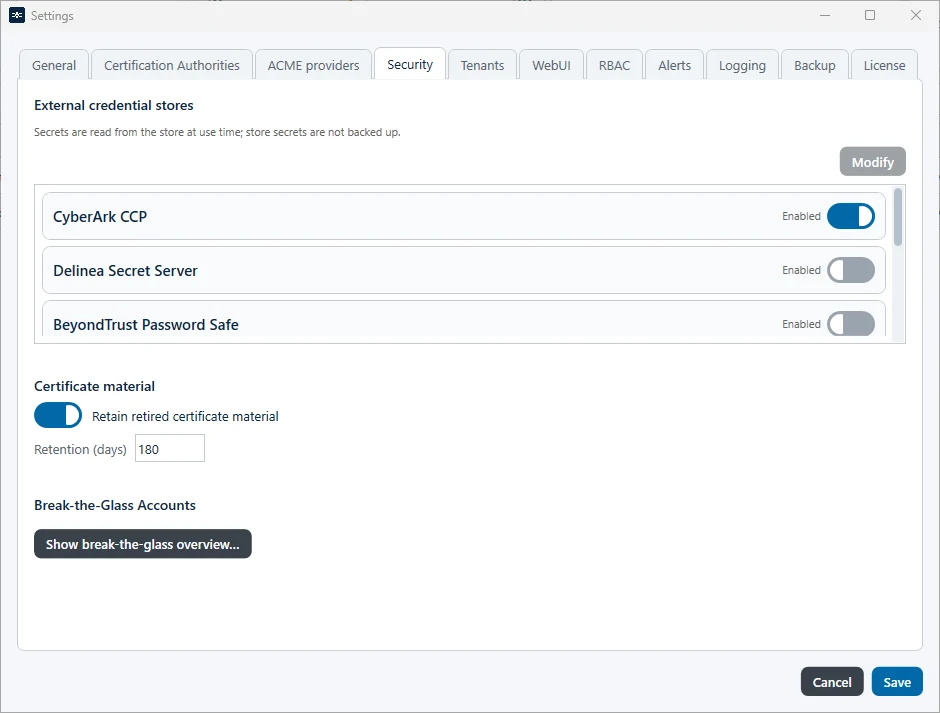Enable BeyondTrust Password Safe toggle
940x713 pixels.
(851, 324)
